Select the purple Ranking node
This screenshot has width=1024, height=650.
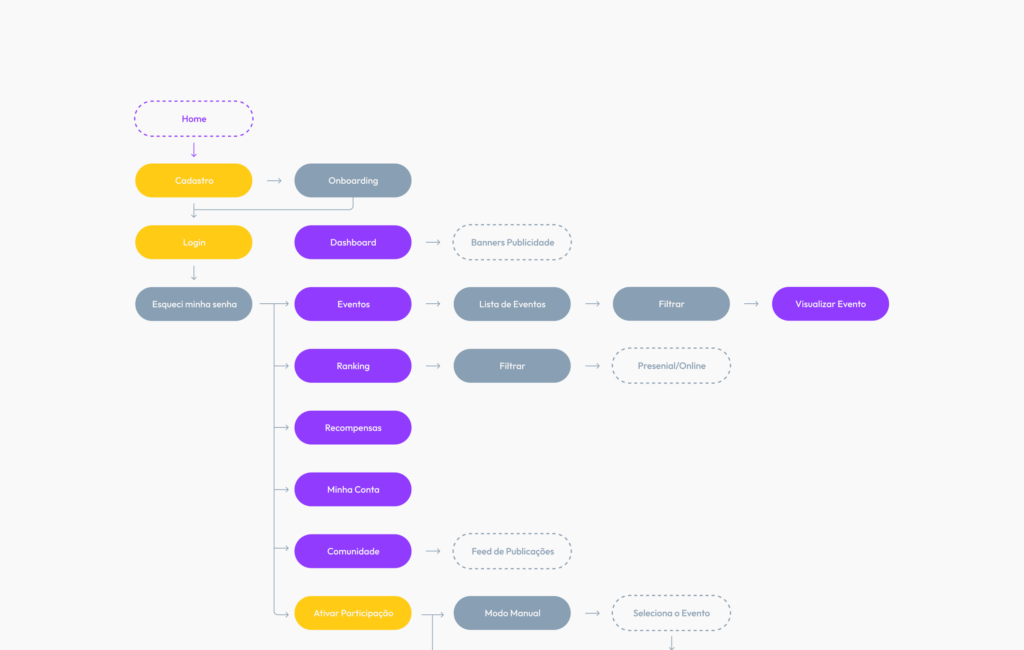click(x=353, y=366)
